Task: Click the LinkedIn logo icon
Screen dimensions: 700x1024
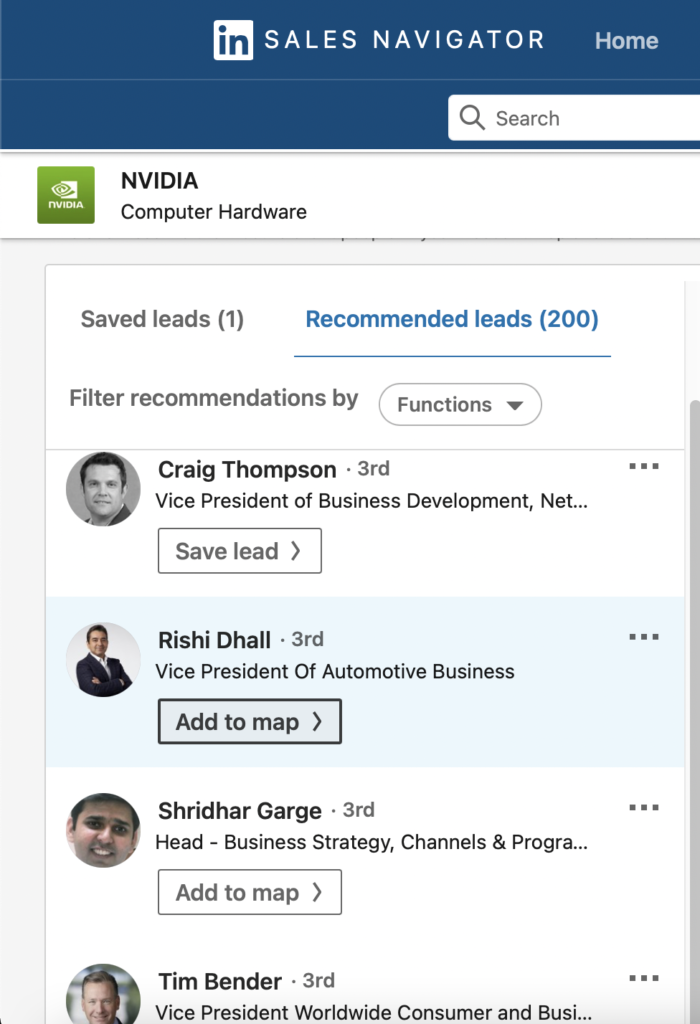Action: point(233,40)
